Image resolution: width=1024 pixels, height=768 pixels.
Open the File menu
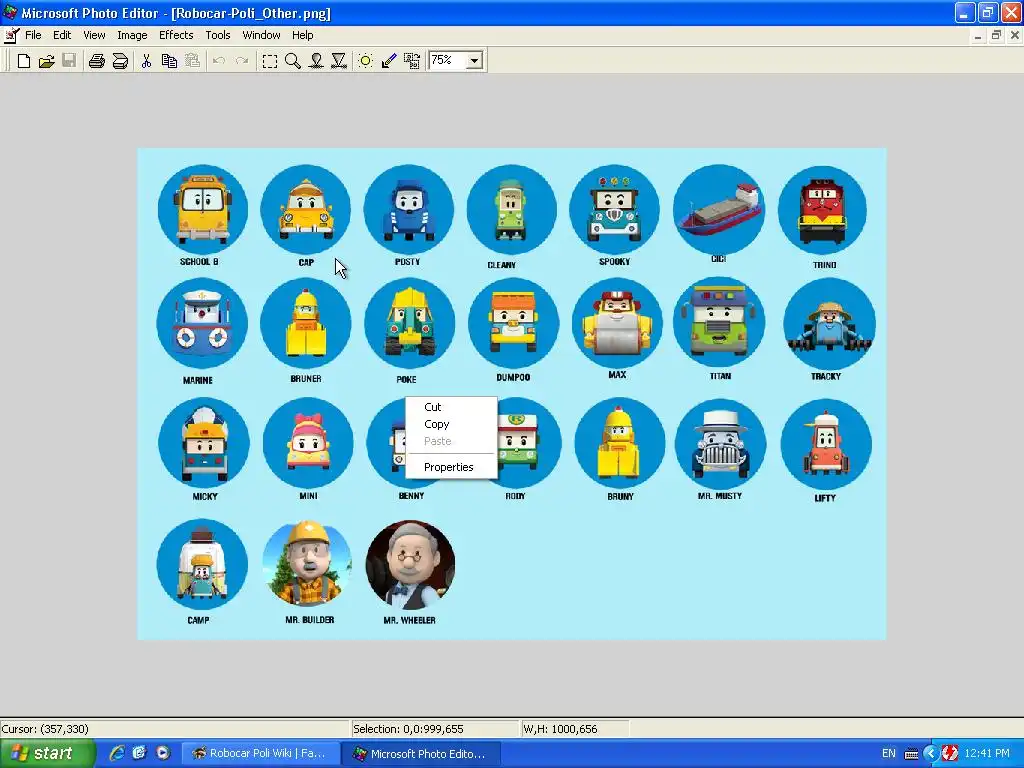pos(33,35)
